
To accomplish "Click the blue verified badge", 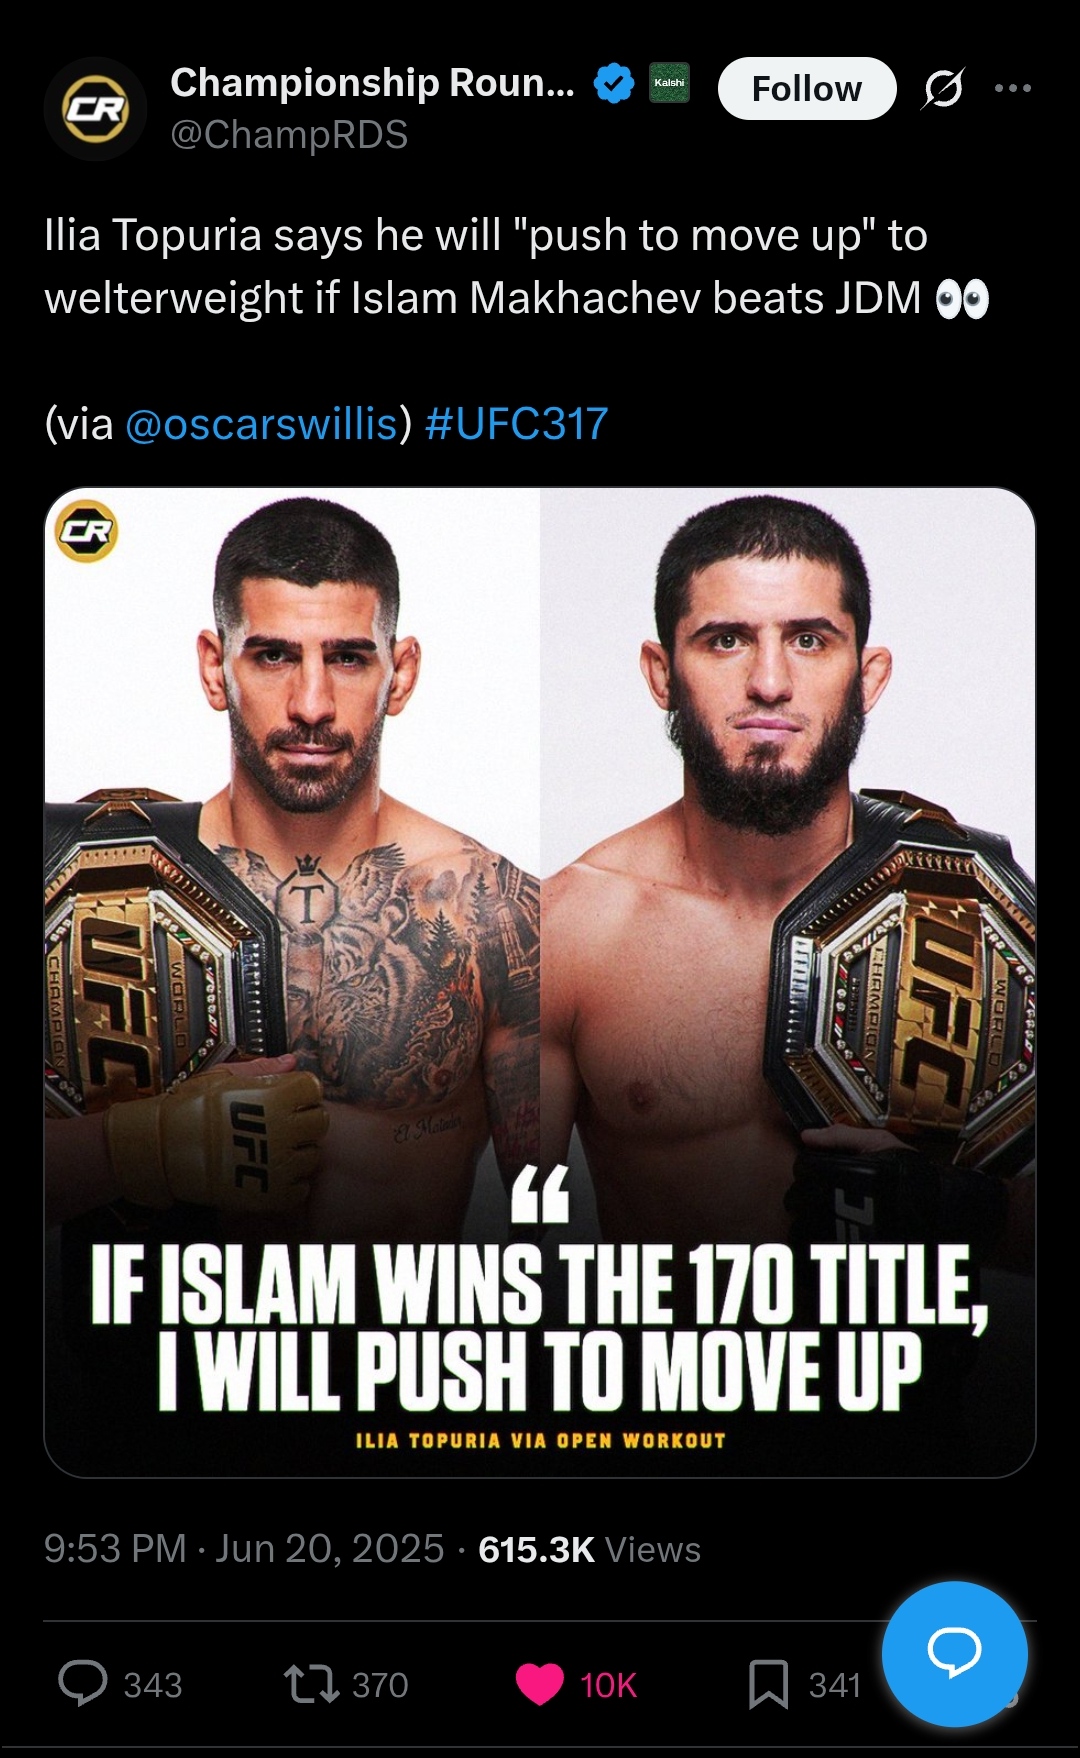I will pos(614,83).
